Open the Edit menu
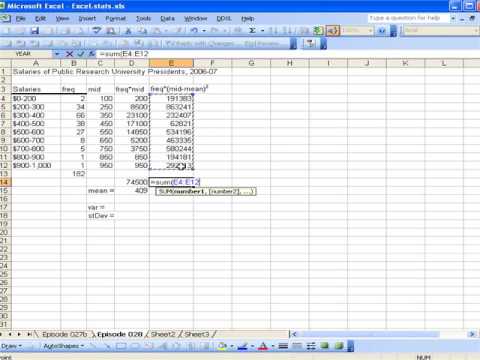Viewport: 480px width, 360px height. pos(40,19)
